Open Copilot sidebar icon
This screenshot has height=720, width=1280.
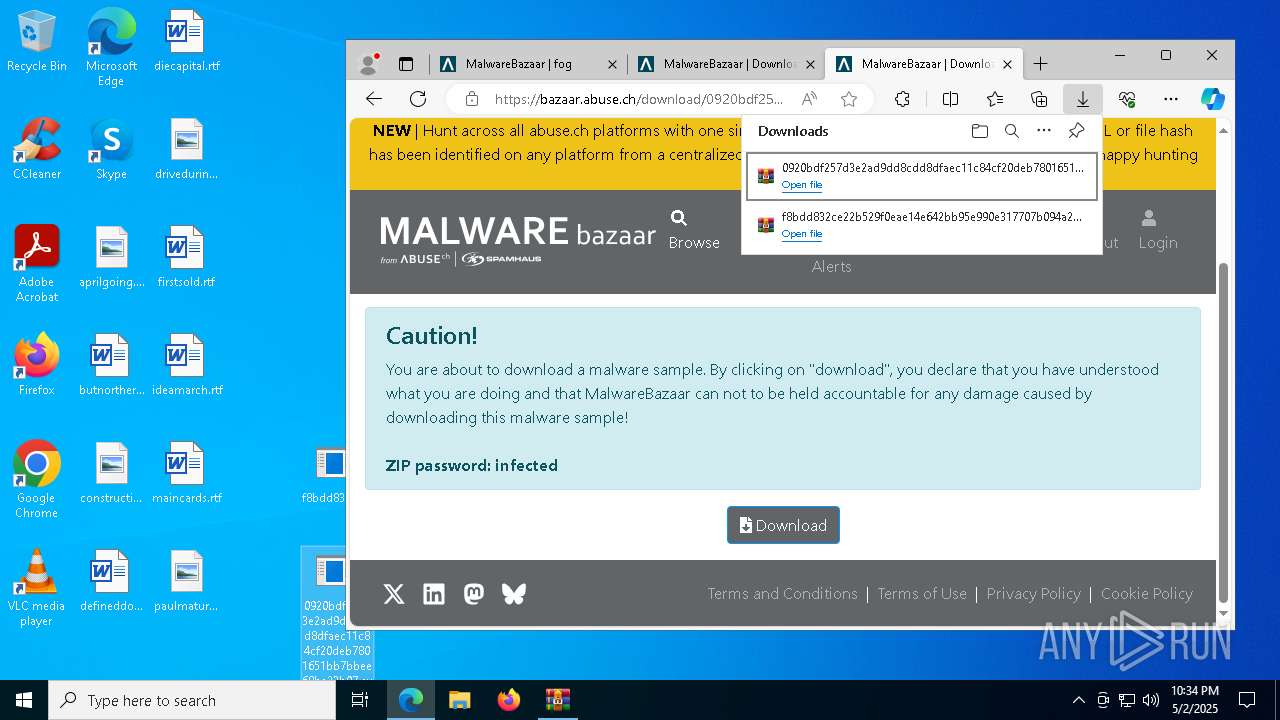pyautogui.click(x=1213, y=99)
